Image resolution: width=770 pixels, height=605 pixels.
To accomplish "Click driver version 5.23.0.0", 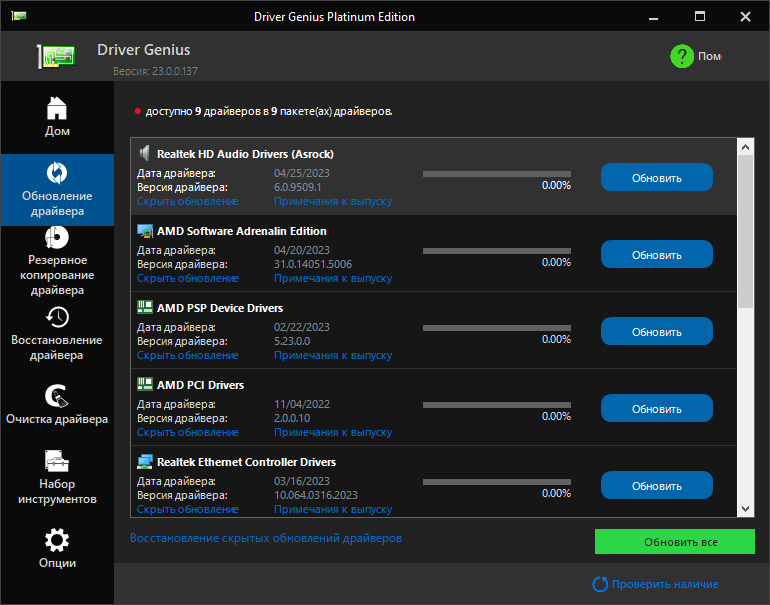I will point(292,341).
